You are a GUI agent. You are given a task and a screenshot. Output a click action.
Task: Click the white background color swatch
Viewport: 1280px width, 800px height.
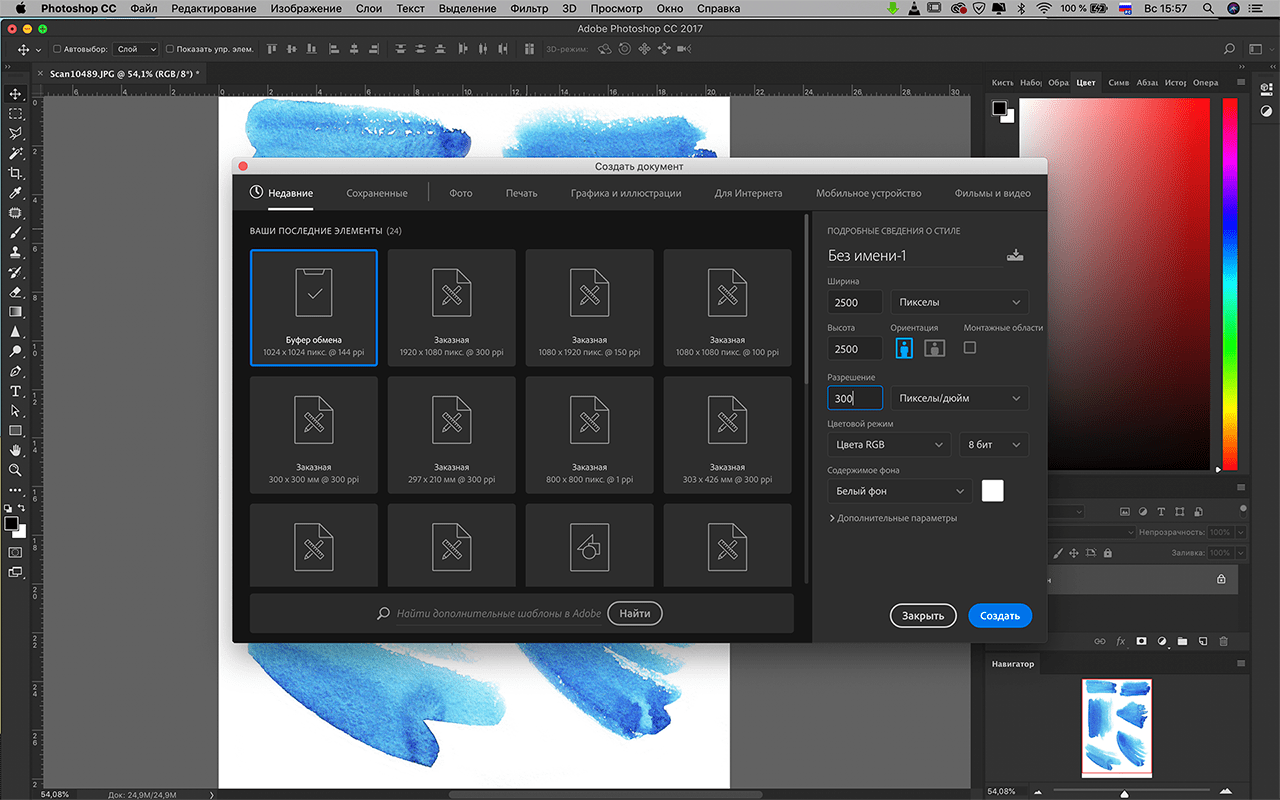click(993, 490)
